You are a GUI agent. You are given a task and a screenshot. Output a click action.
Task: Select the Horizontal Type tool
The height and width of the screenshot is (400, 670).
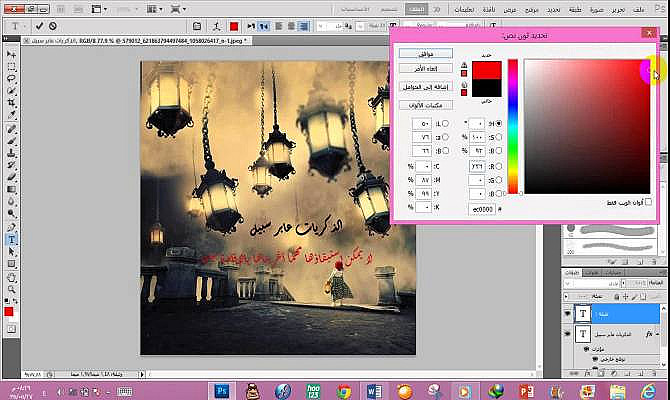(12, 240)
